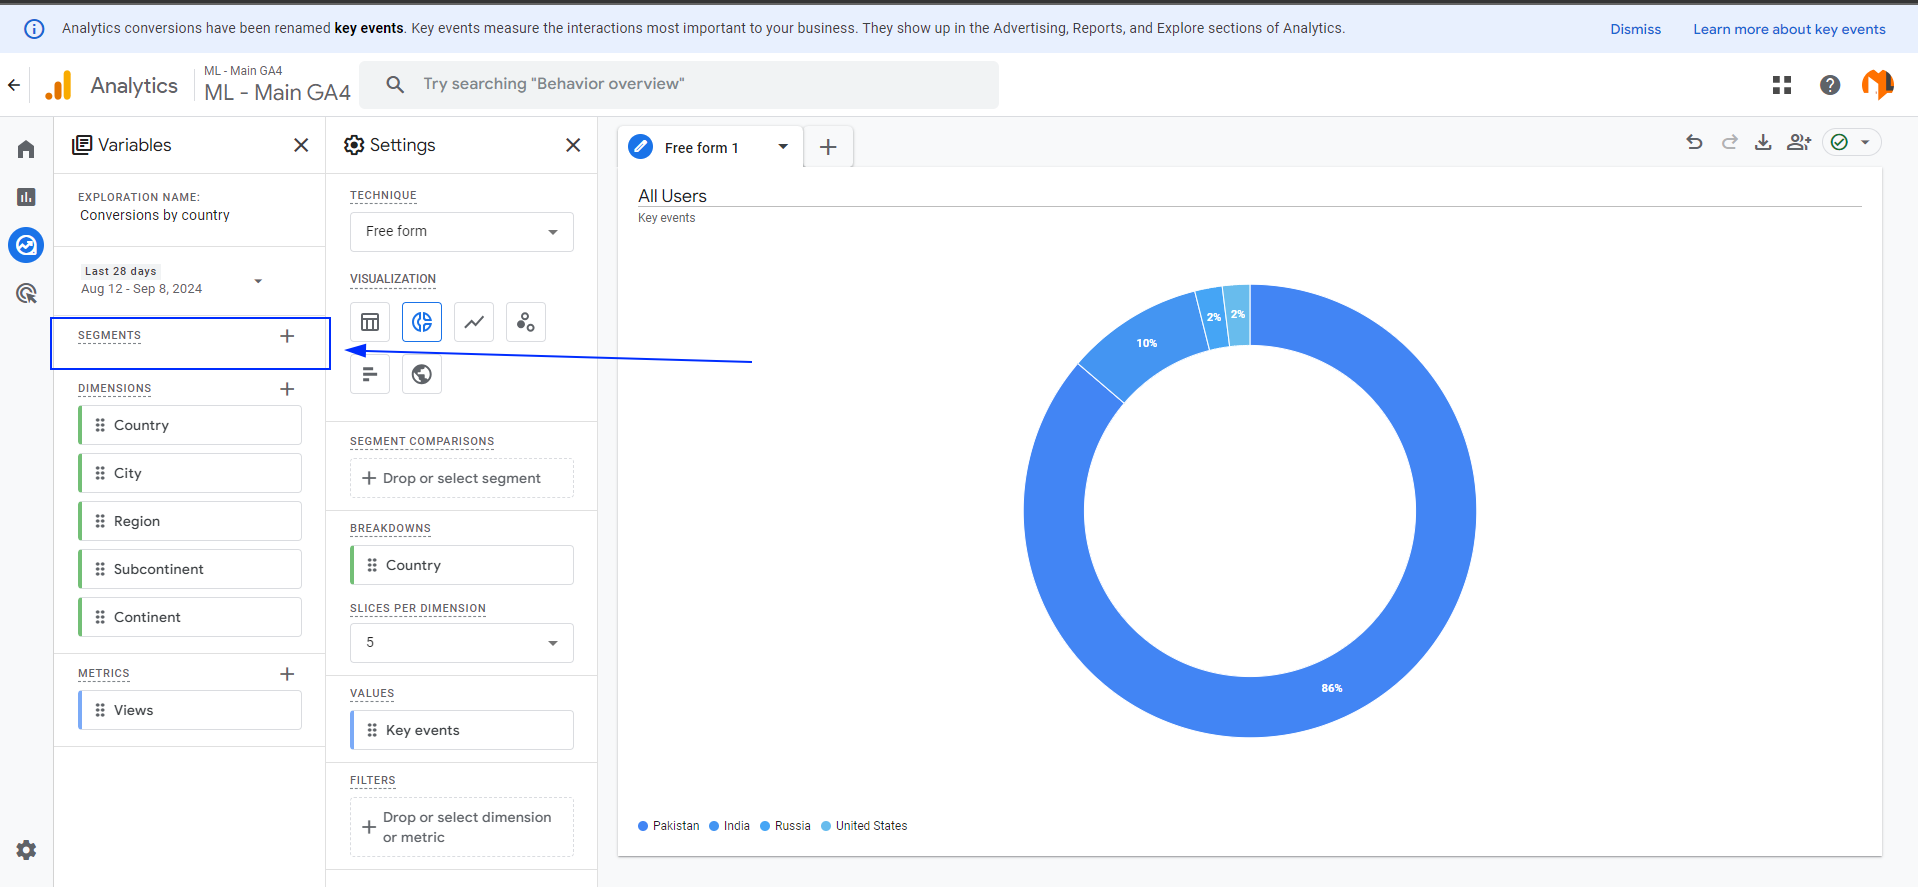
Task: Open the Technique Free form dropdown
Action: [462, 232]
